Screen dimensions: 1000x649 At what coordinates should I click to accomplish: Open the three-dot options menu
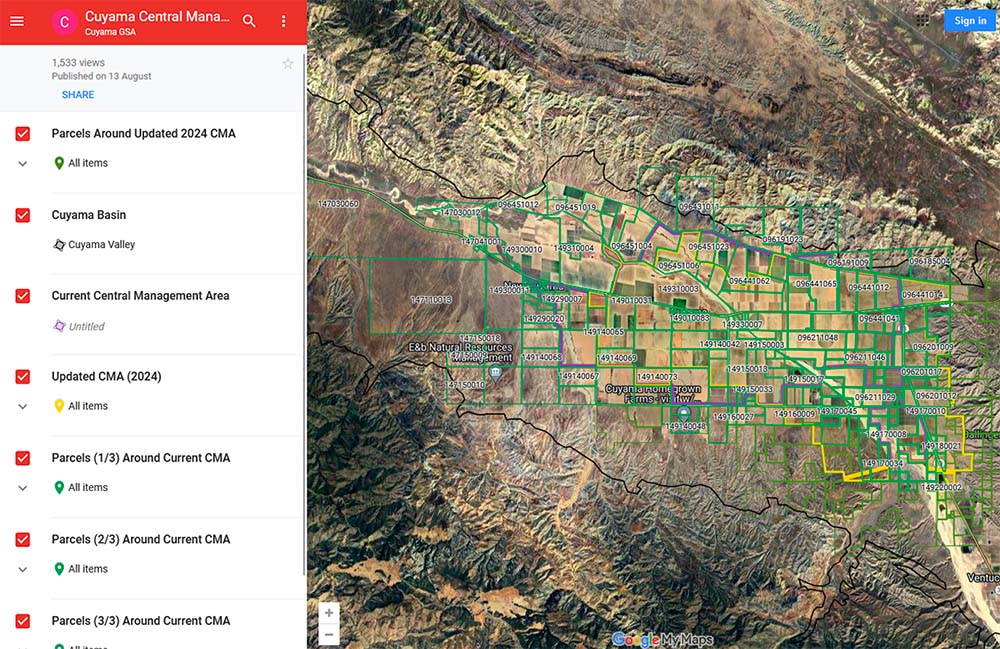point(285,21)
